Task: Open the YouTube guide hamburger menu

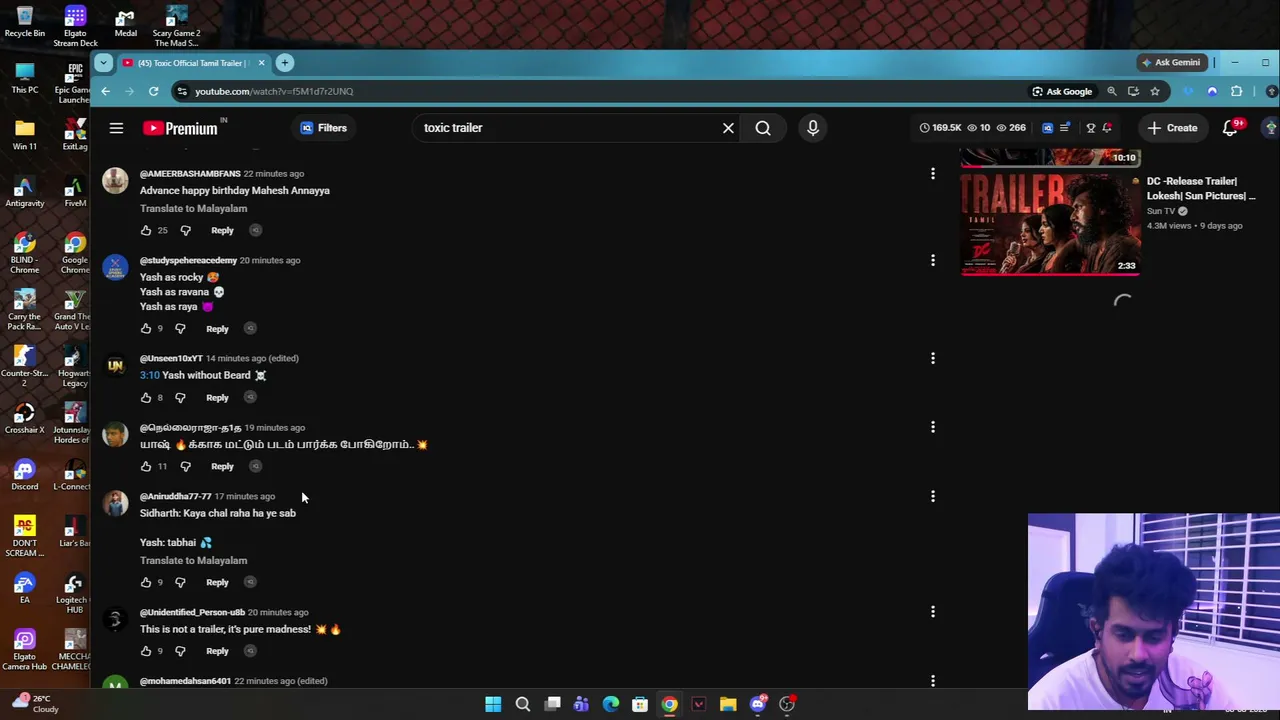Action: point(116,128)
